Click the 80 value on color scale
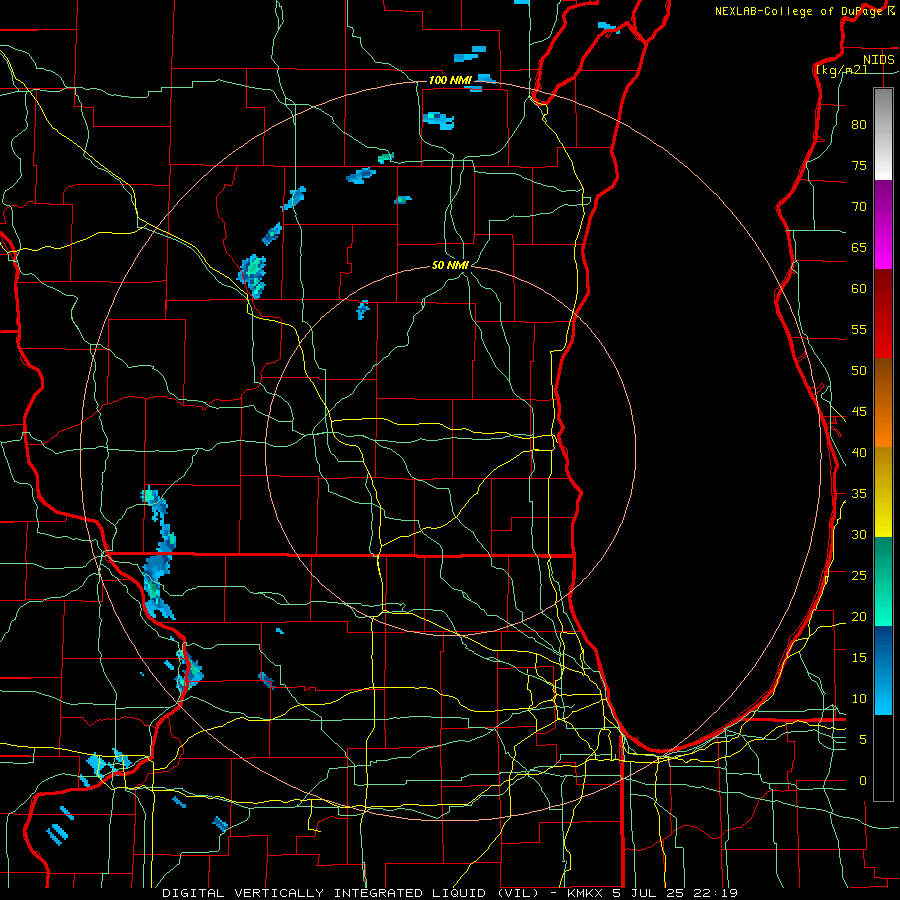The image size is (900, 900). coord(859,125)
